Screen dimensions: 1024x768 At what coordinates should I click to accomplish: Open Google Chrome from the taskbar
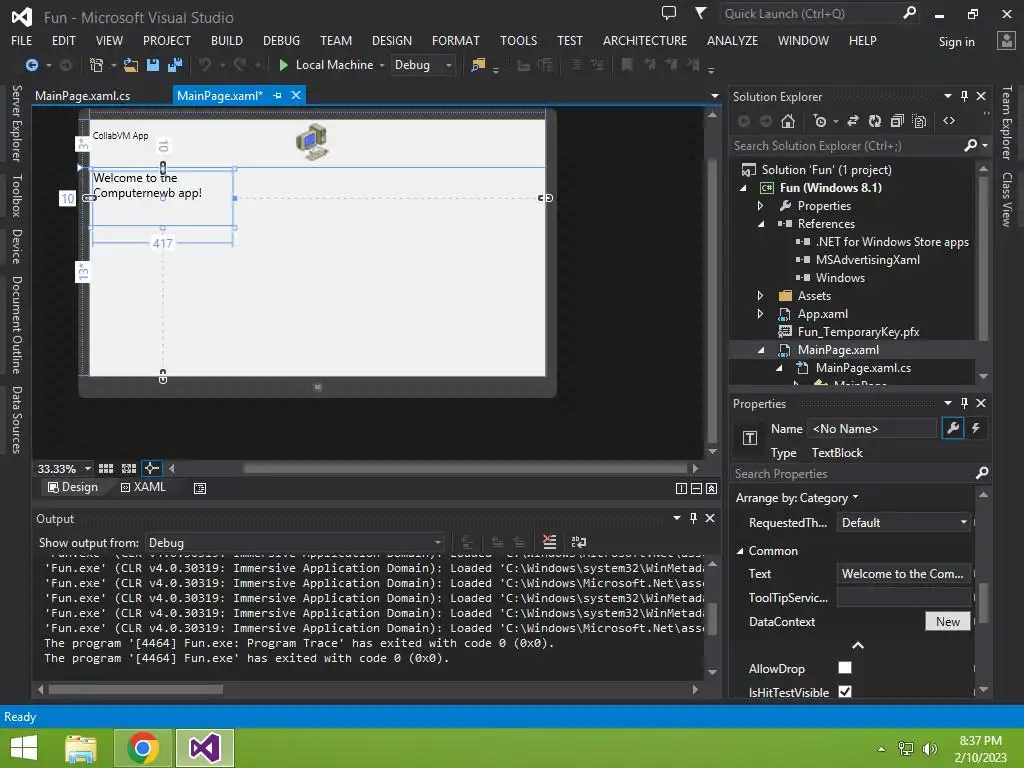143,748
